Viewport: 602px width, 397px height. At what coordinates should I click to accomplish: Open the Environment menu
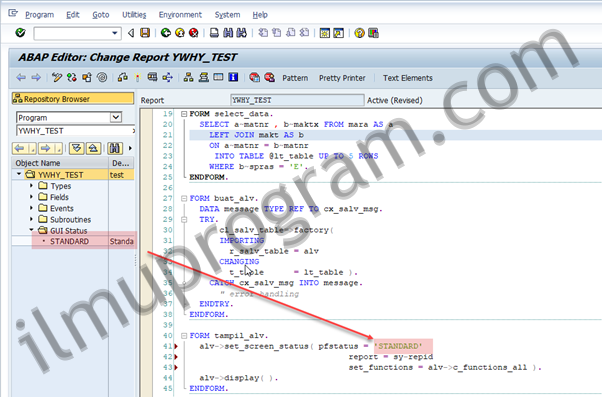point(180,15)
